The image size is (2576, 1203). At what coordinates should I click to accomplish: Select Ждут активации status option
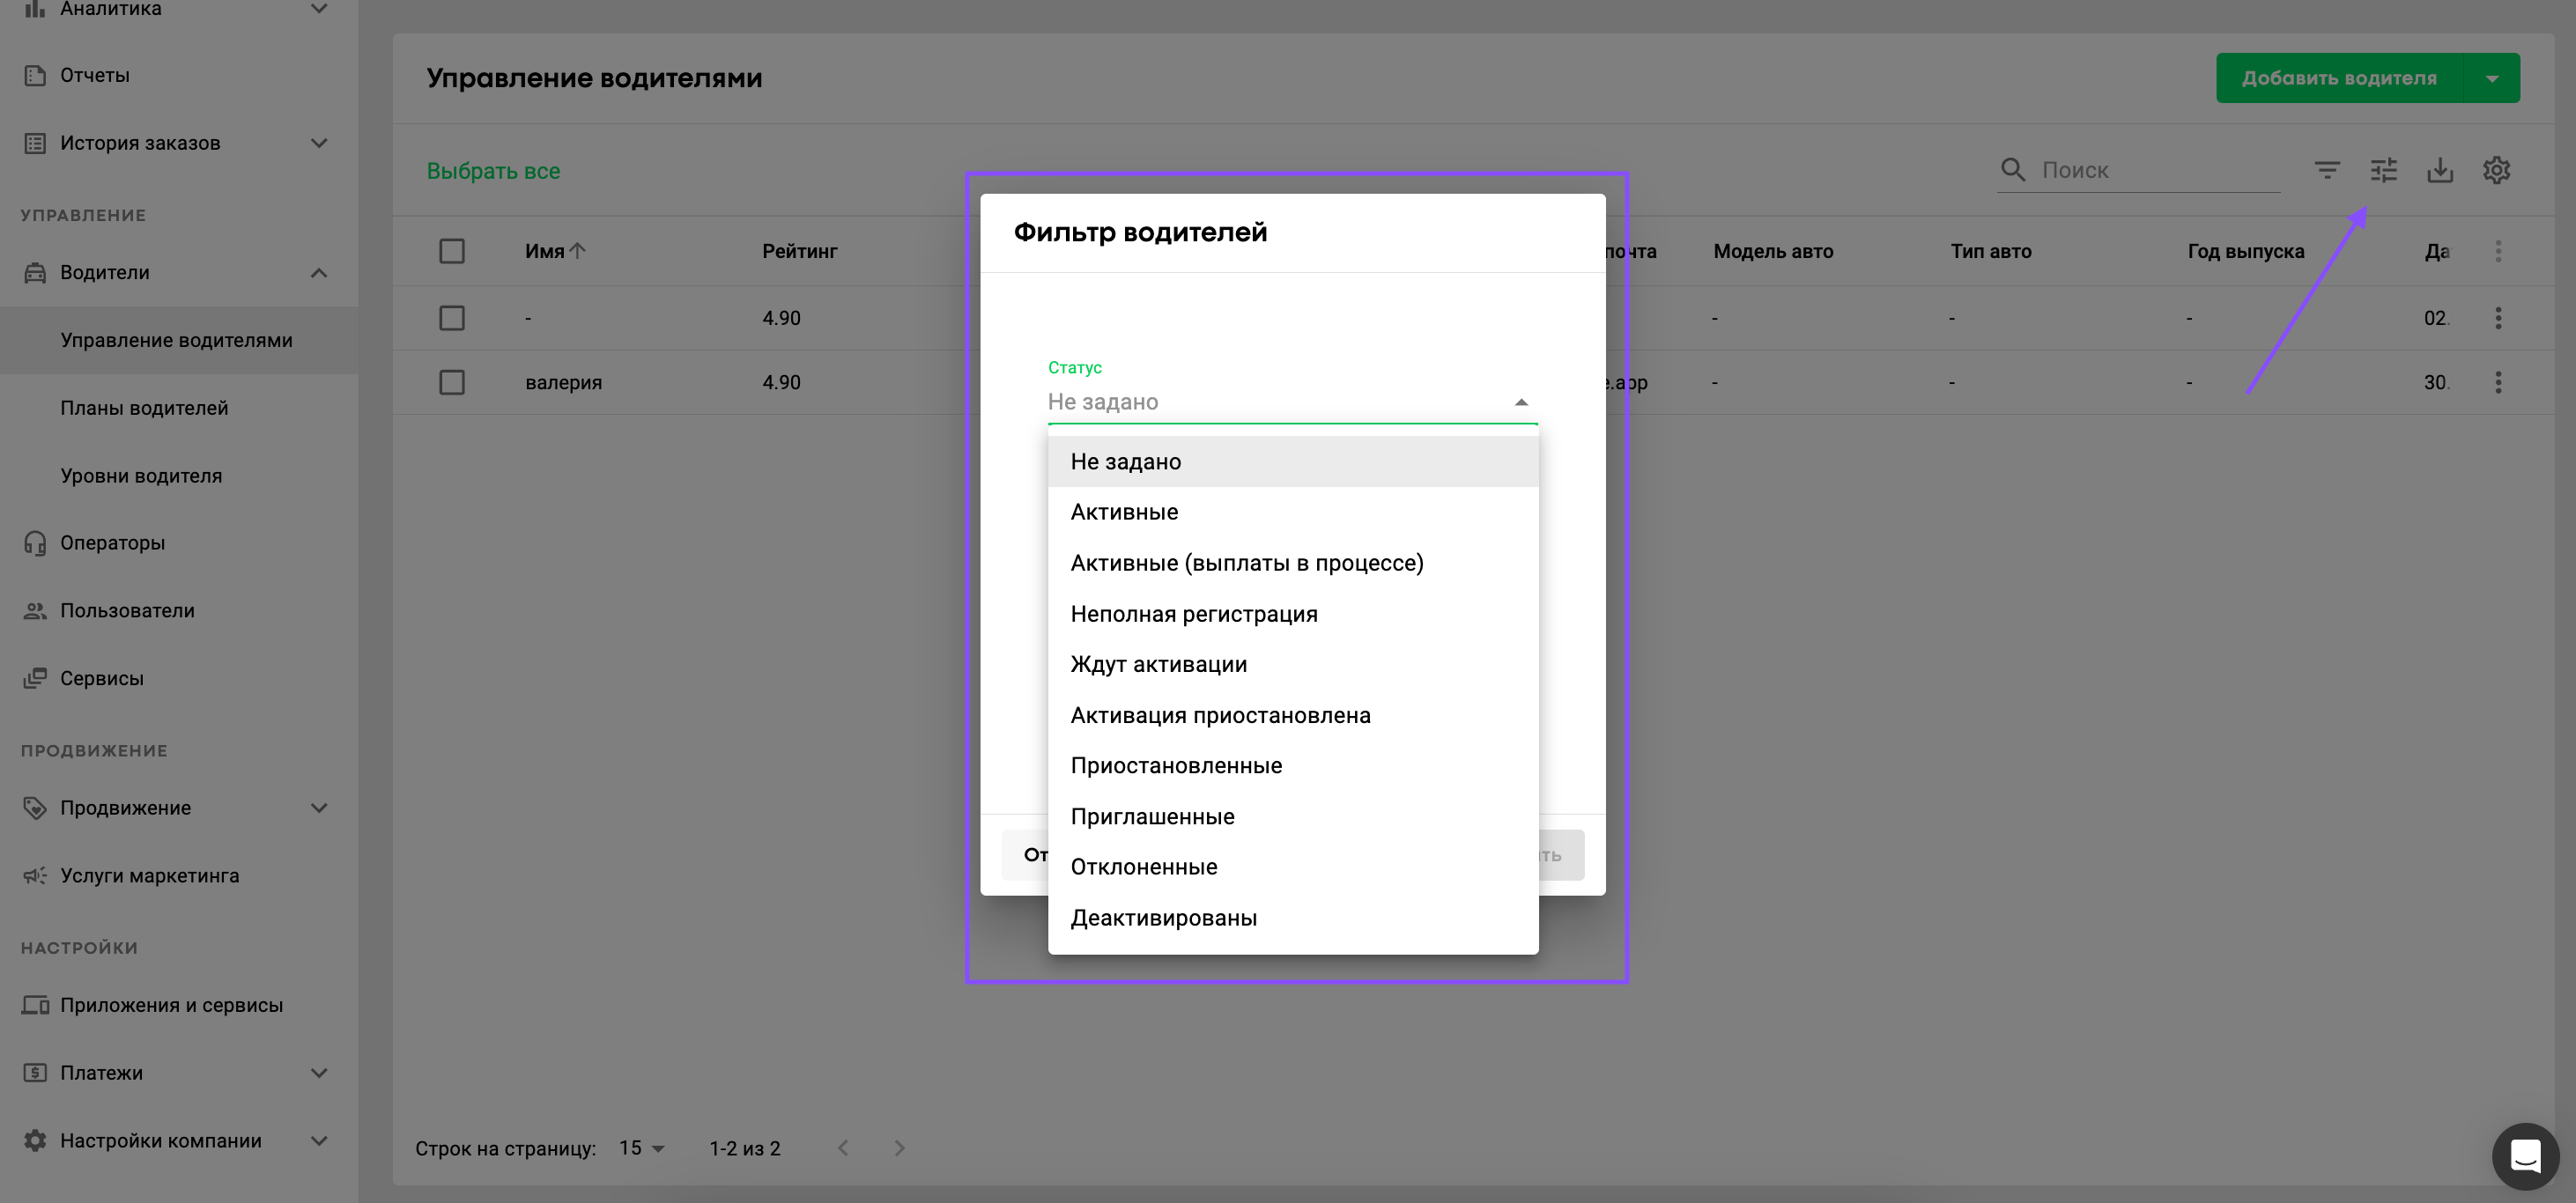(1158, 664)
